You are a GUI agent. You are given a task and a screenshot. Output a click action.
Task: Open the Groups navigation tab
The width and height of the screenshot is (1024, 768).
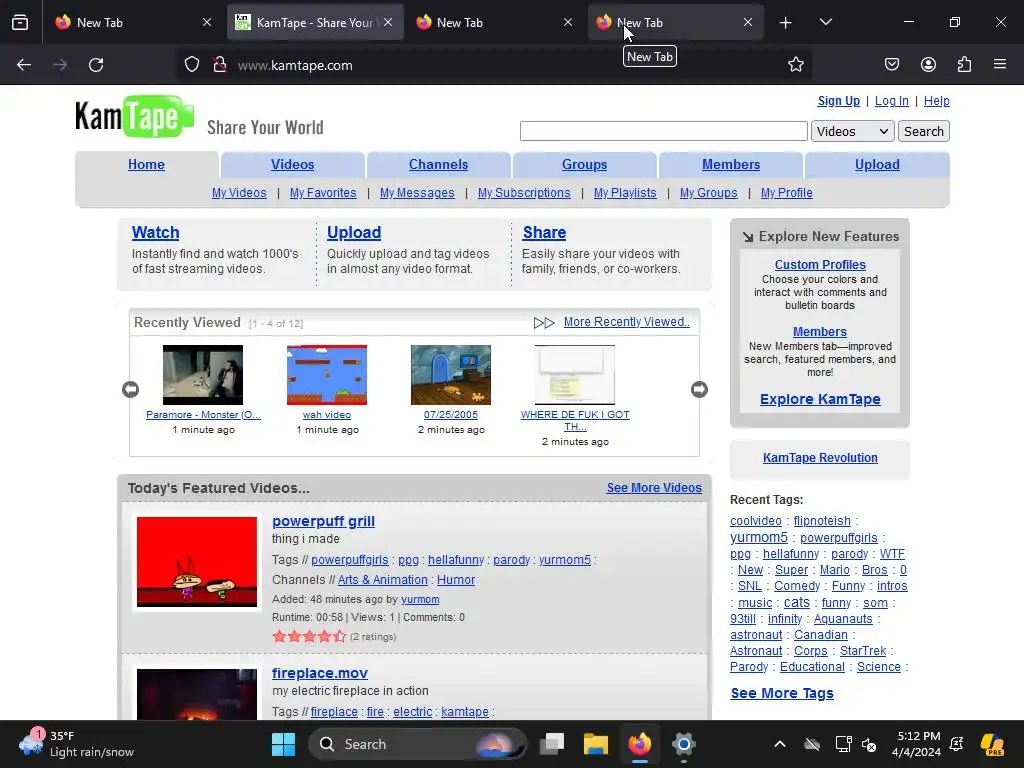(x=584, y=165)
